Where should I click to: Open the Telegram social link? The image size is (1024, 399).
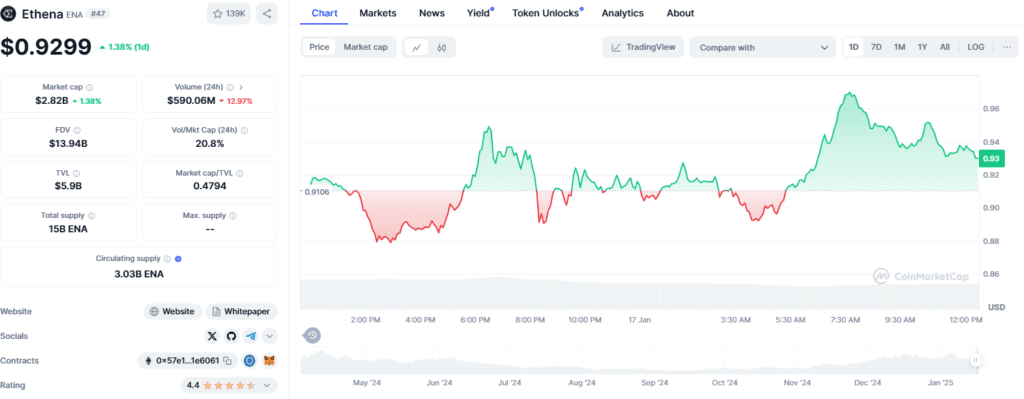[x=251, y=336]
